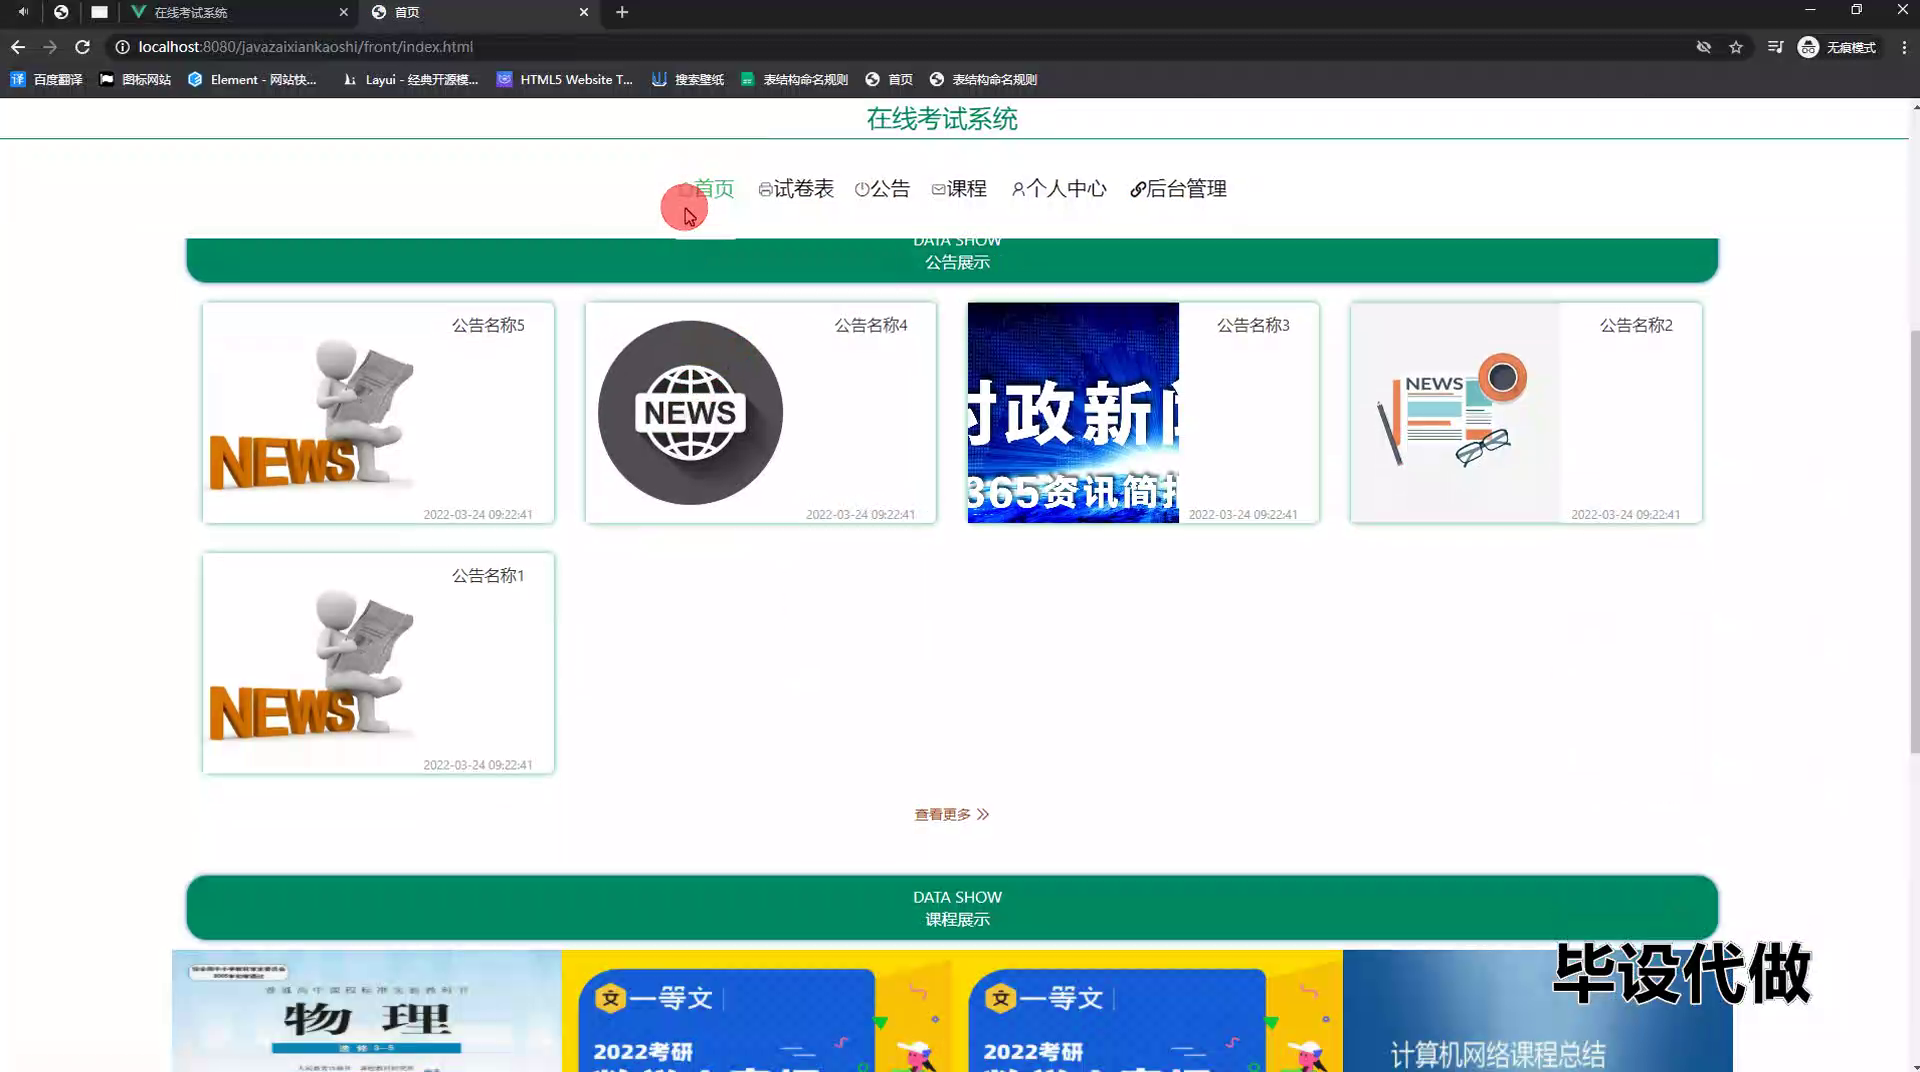Open the 个人中心 navigation menu item

[x=1059, y=189]
